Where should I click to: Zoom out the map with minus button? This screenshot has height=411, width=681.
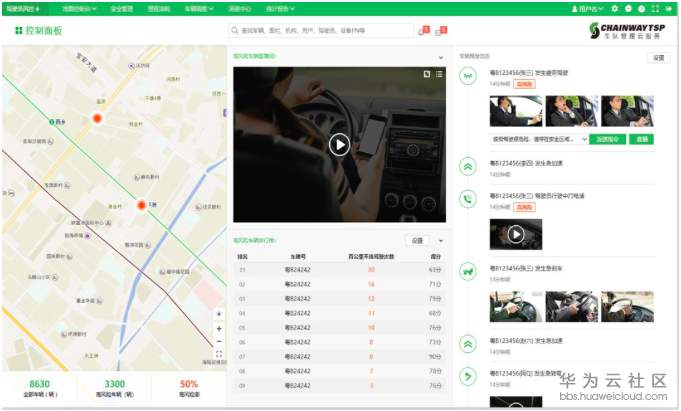(219, 341)
